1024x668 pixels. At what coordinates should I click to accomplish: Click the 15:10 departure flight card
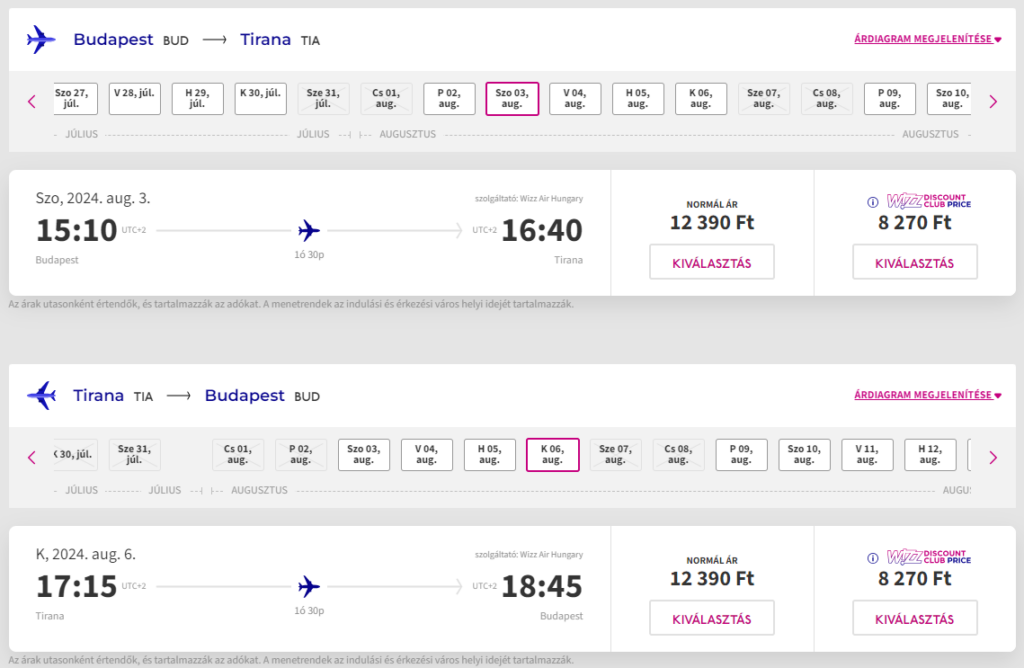click(x=309, y=232)
